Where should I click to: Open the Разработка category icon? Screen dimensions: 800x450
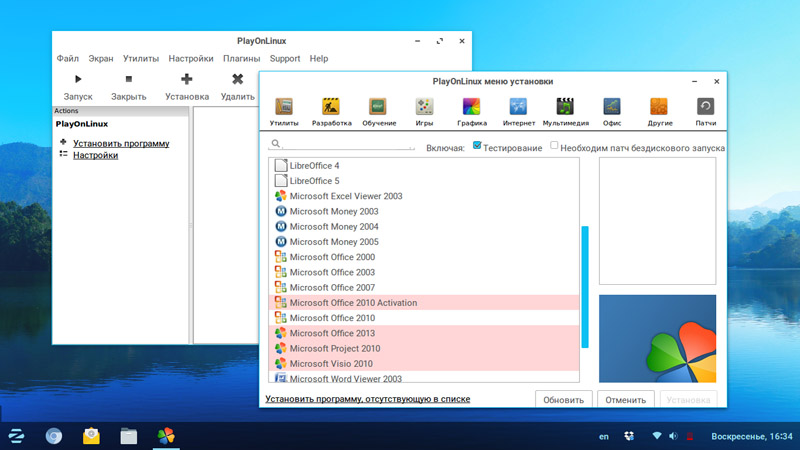(331, 106)
